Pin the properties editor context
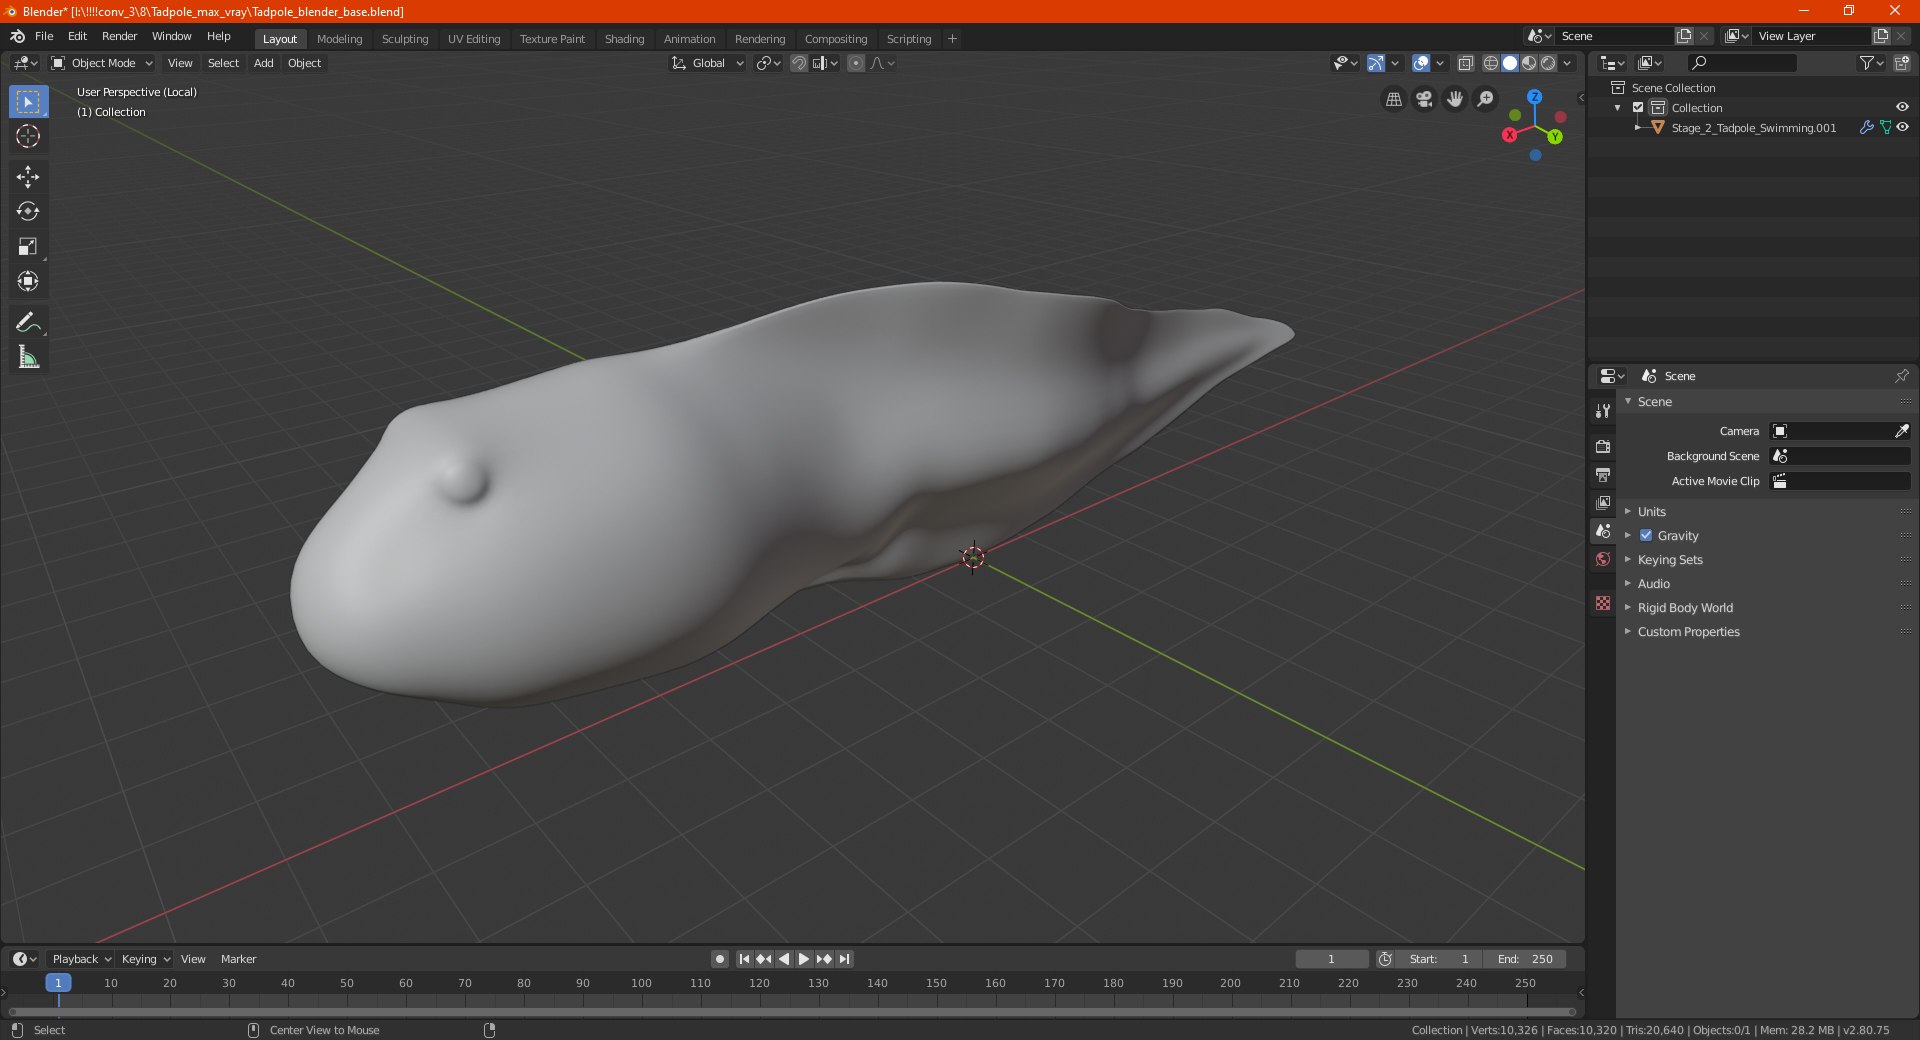Screen dimensions: 1920x1040 click(1901, 376)
